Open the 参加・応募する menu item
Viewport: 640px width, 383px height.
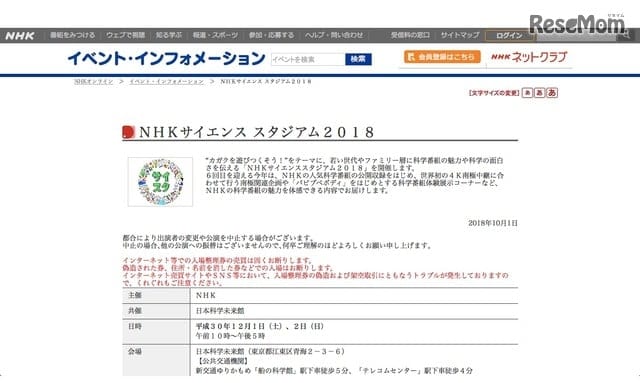[x=271, y=36]
